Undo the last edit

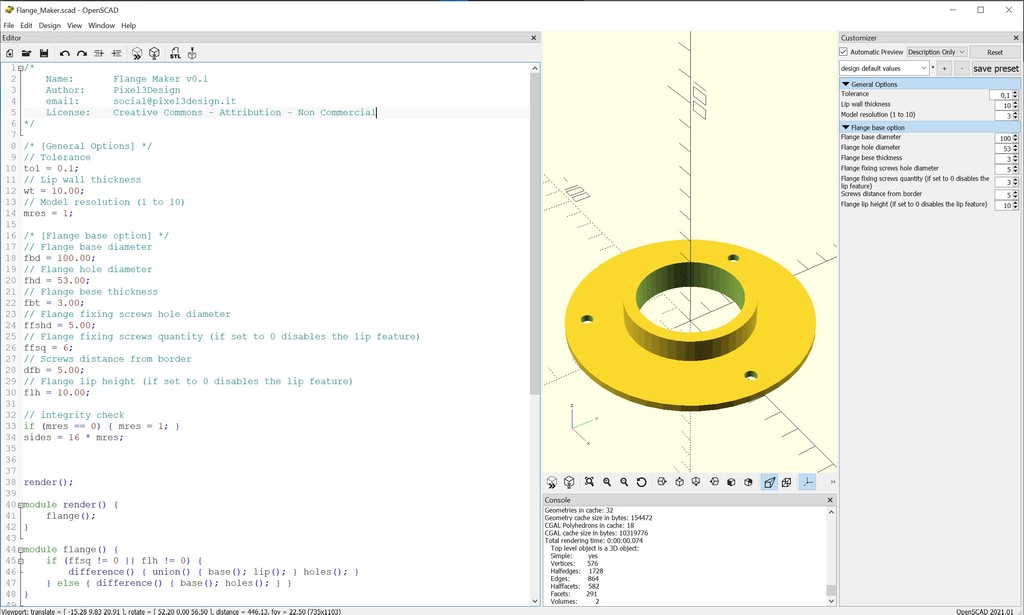pyautogui.click(x=65, y=54)
